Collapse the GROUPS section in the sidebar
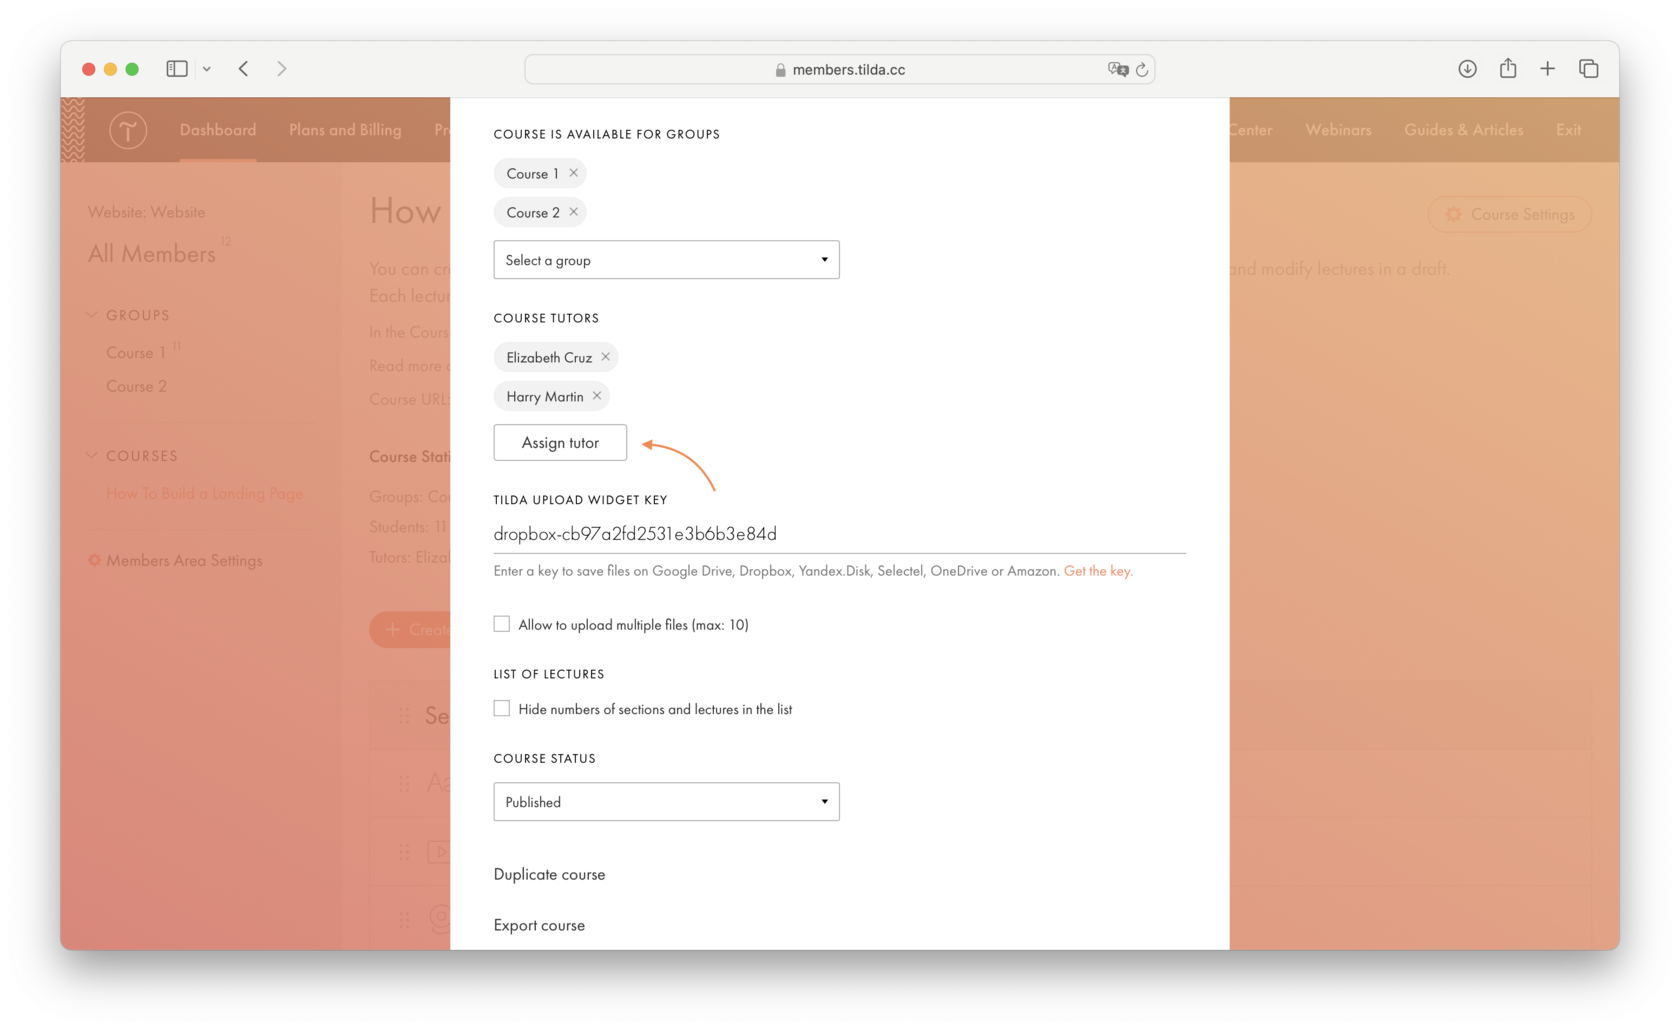 (91, 314)
